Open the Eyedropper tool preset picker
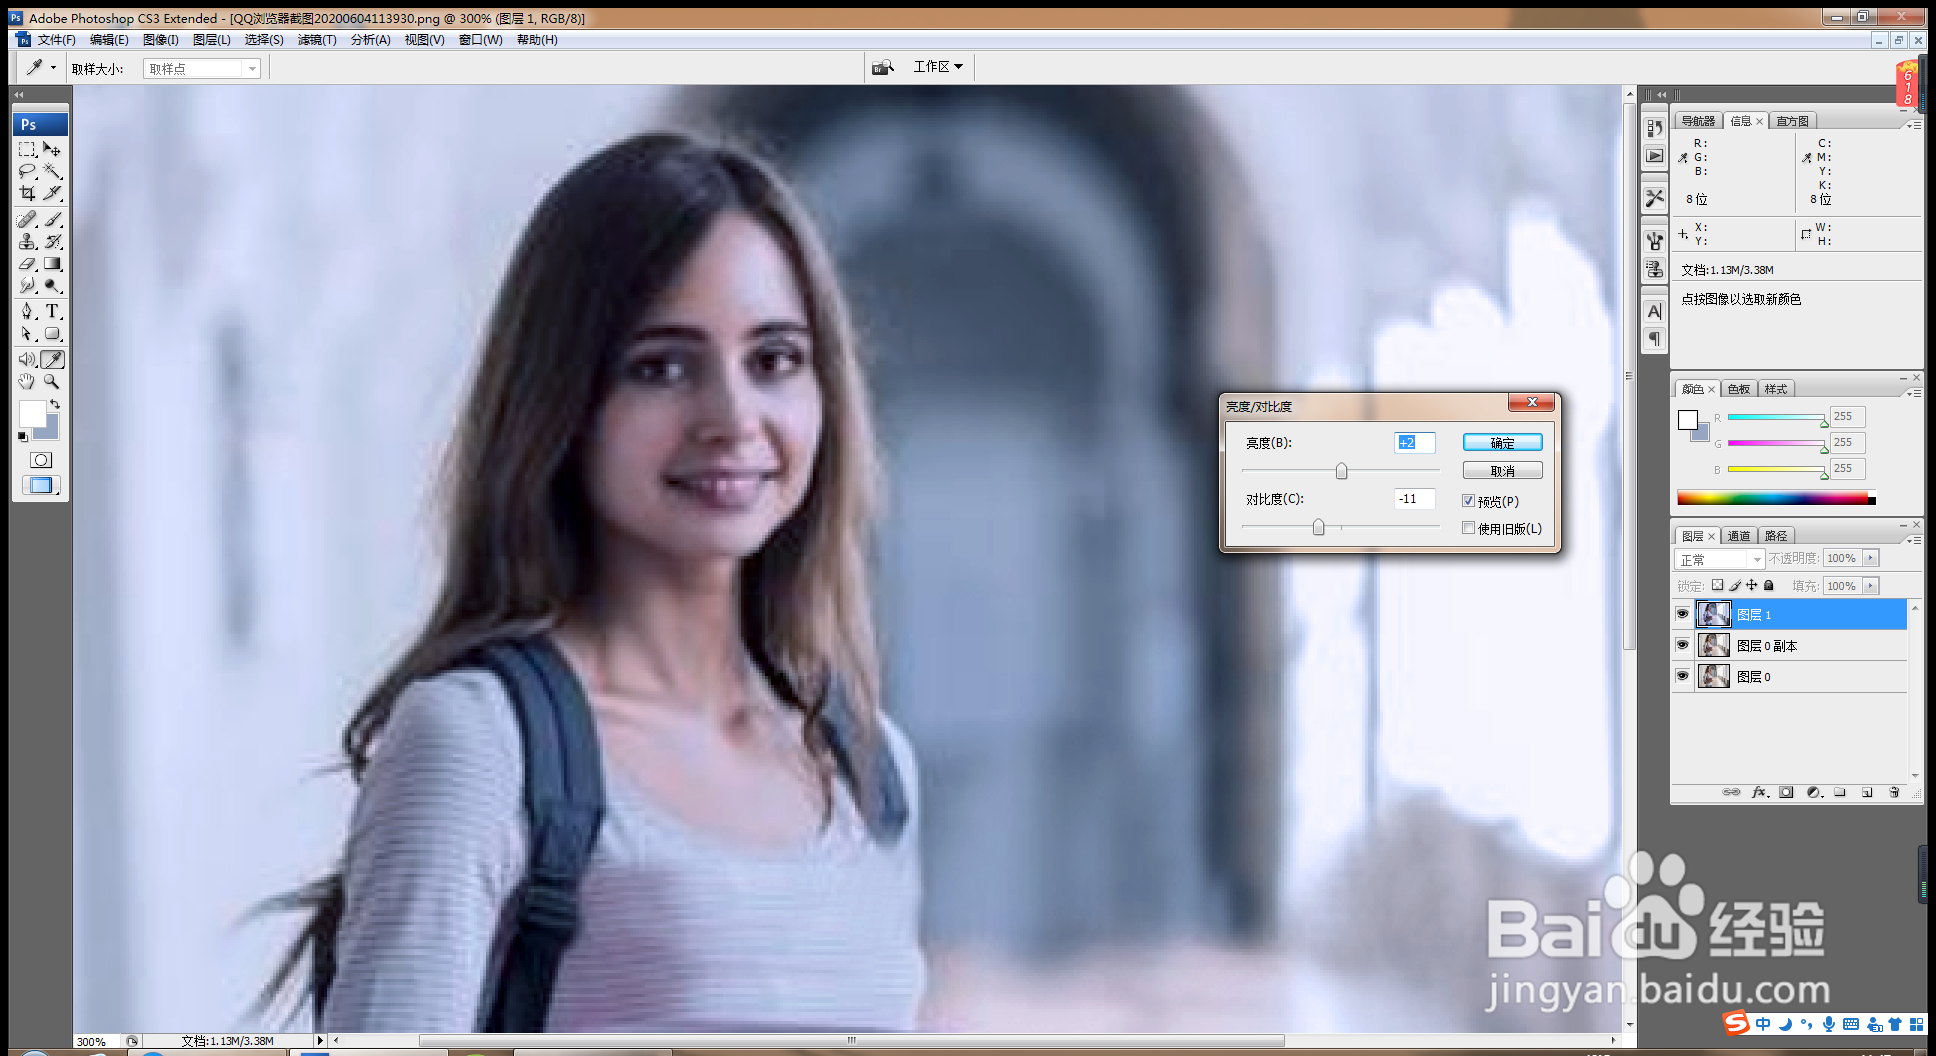 [40, 67]
